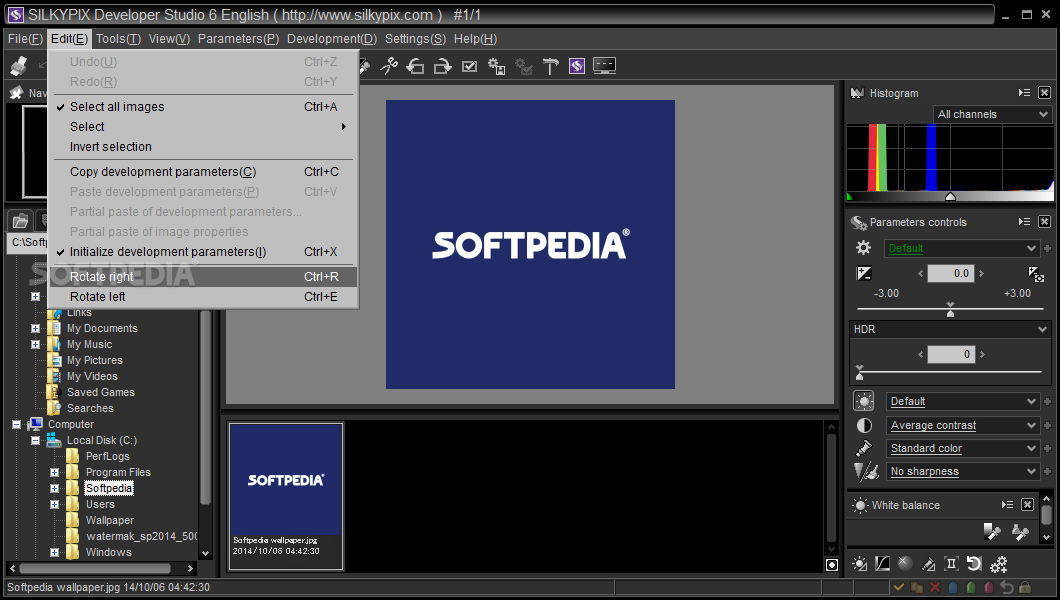The width and height of the screenshot is (1060, 600).
Task: Open the lens aberration controller icon
Action: coord(951,564)
